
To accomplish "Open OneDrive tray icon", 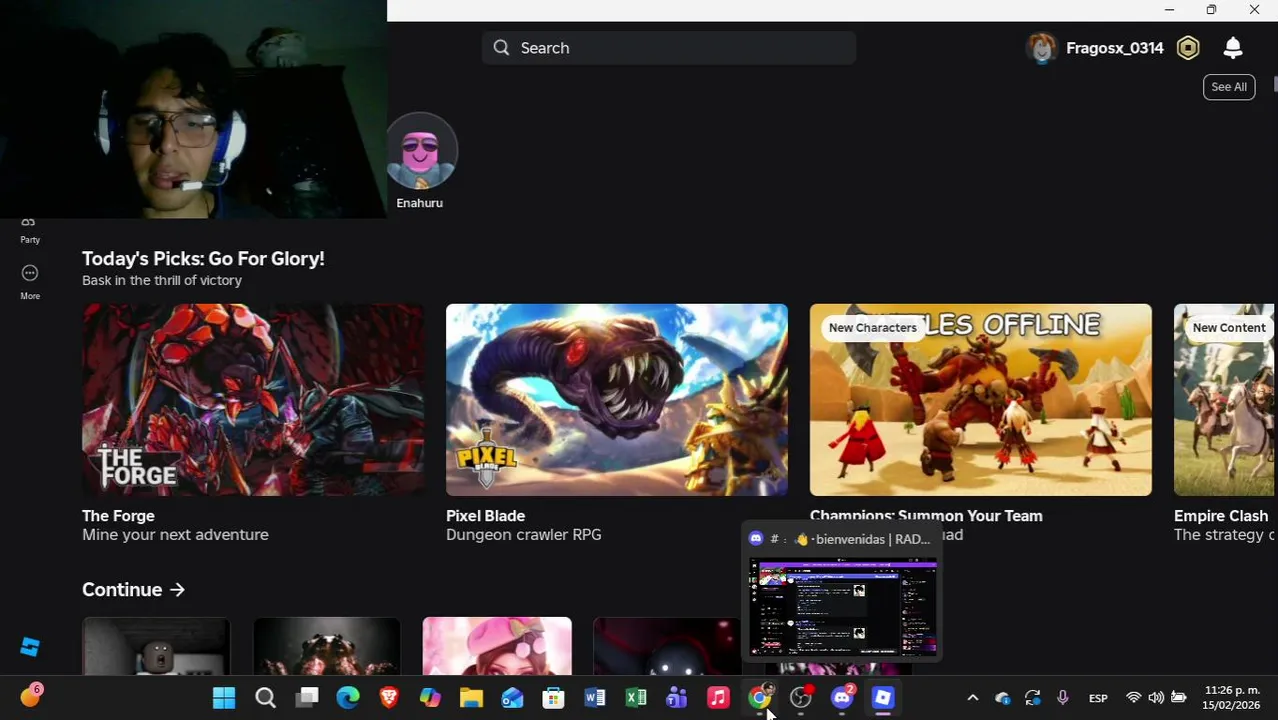I will 1003,698.
